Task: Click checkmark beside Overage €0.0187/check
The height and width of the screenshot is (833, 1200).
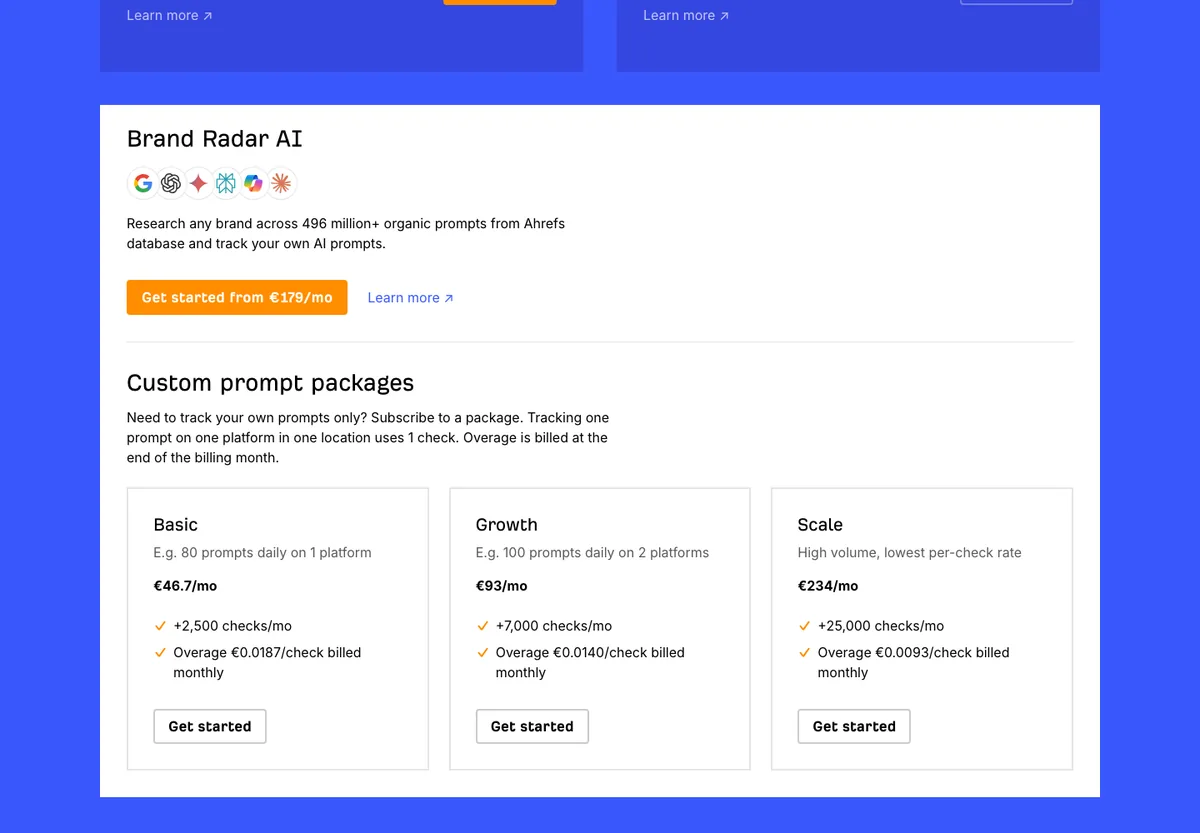Action: coord(160,652)
